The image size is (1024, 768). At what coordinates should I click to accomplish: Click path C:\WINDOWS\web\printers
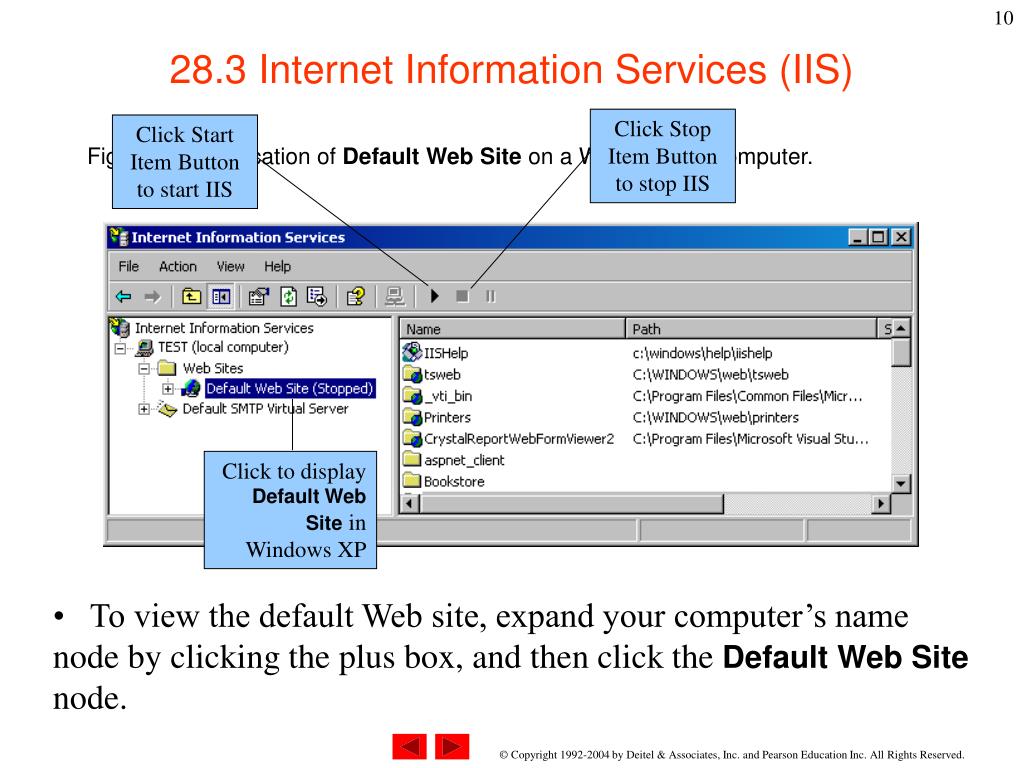[716, 417]
